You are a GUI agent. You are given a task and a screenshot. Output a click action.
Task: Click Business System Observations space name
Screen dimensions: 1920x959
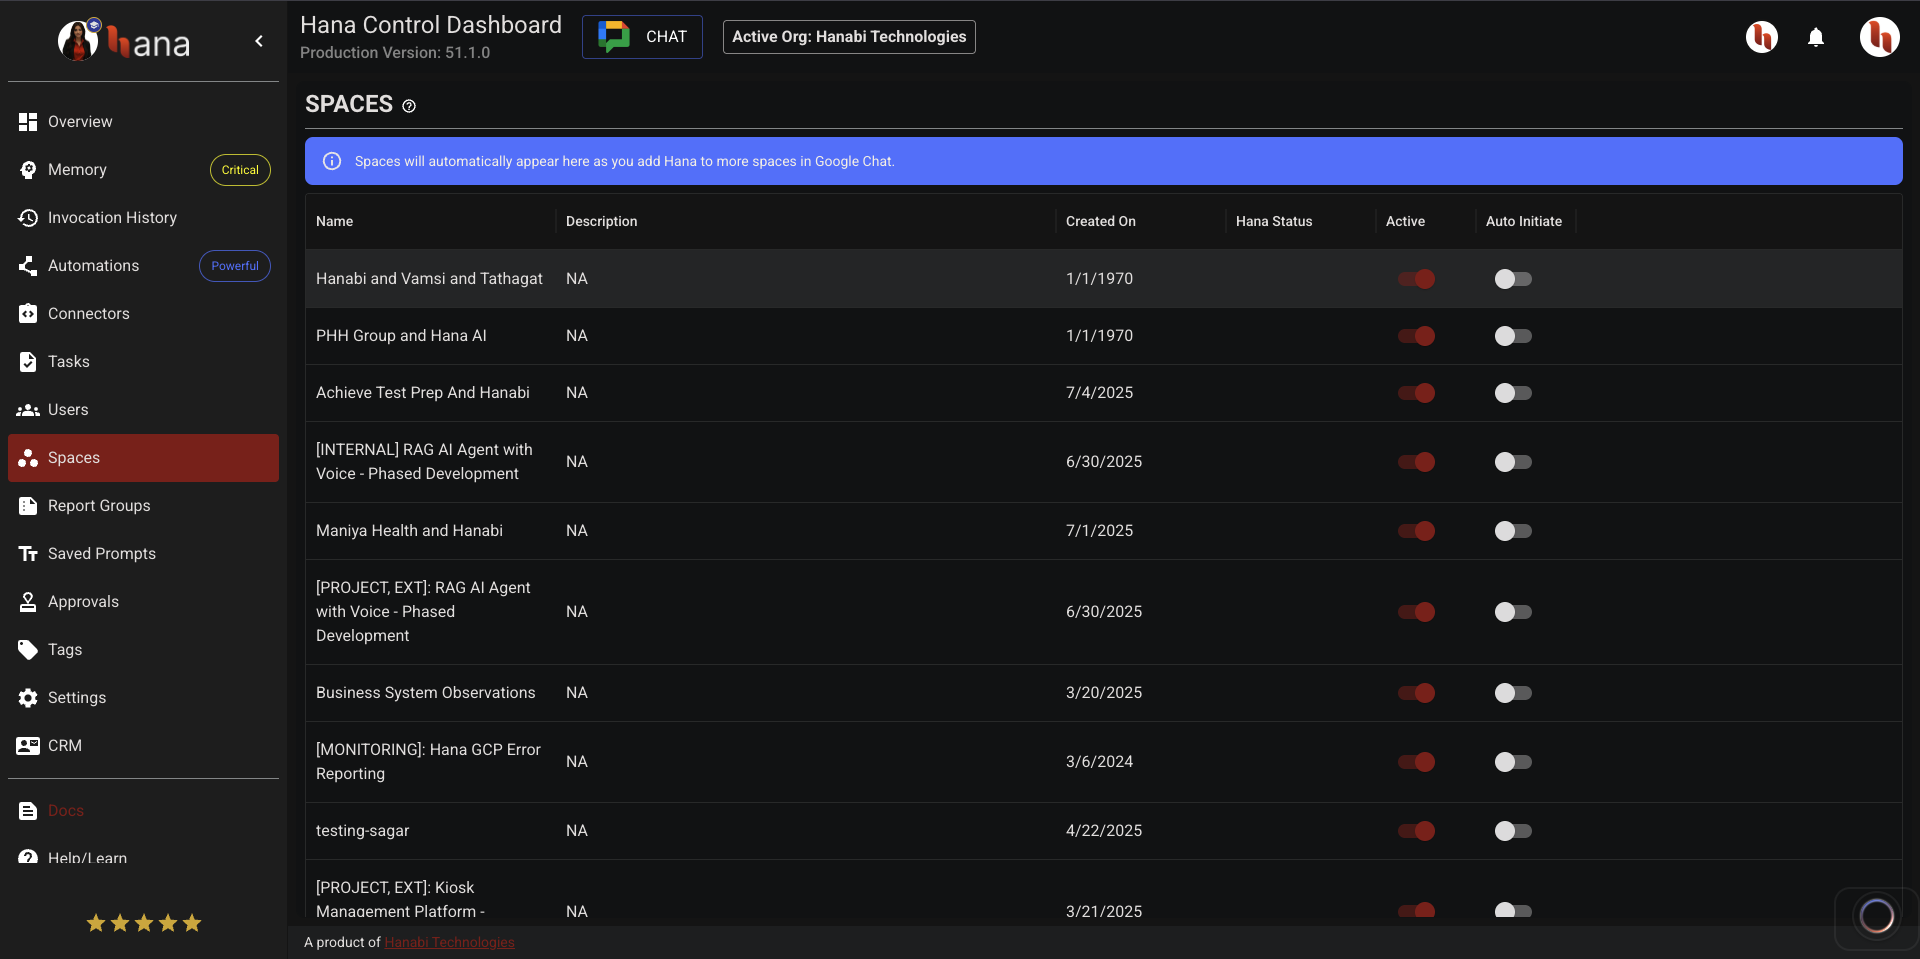point(425,693)
